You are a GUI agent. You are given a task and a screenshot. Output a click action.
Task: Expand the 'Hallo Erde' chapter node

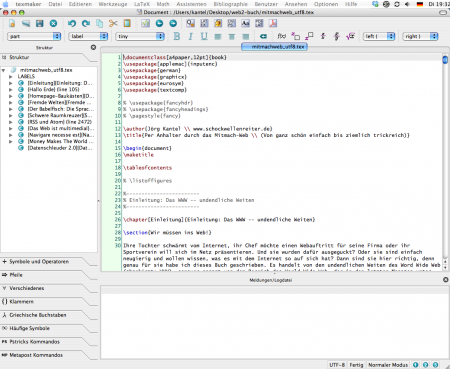[11, 90]
